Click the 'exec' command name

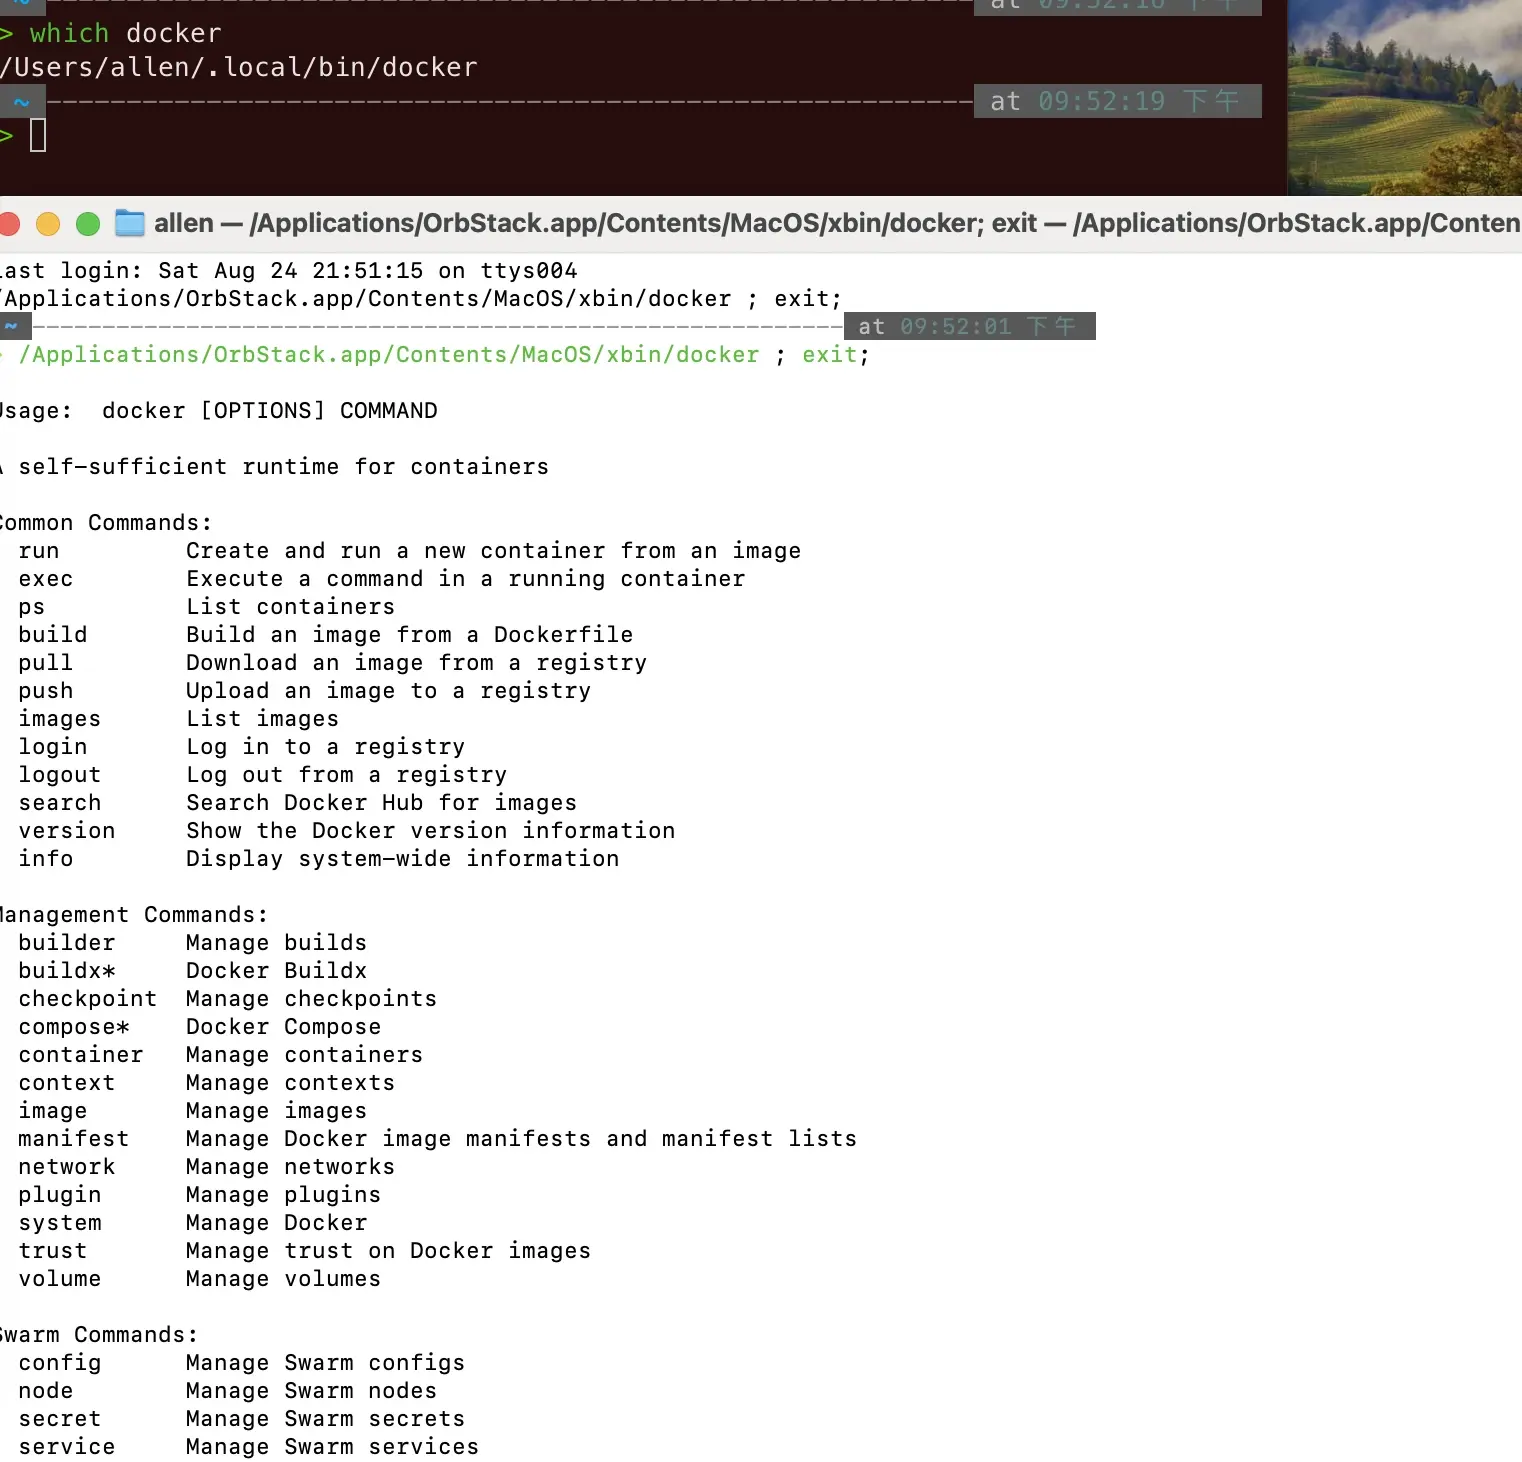tap(46, 579)
